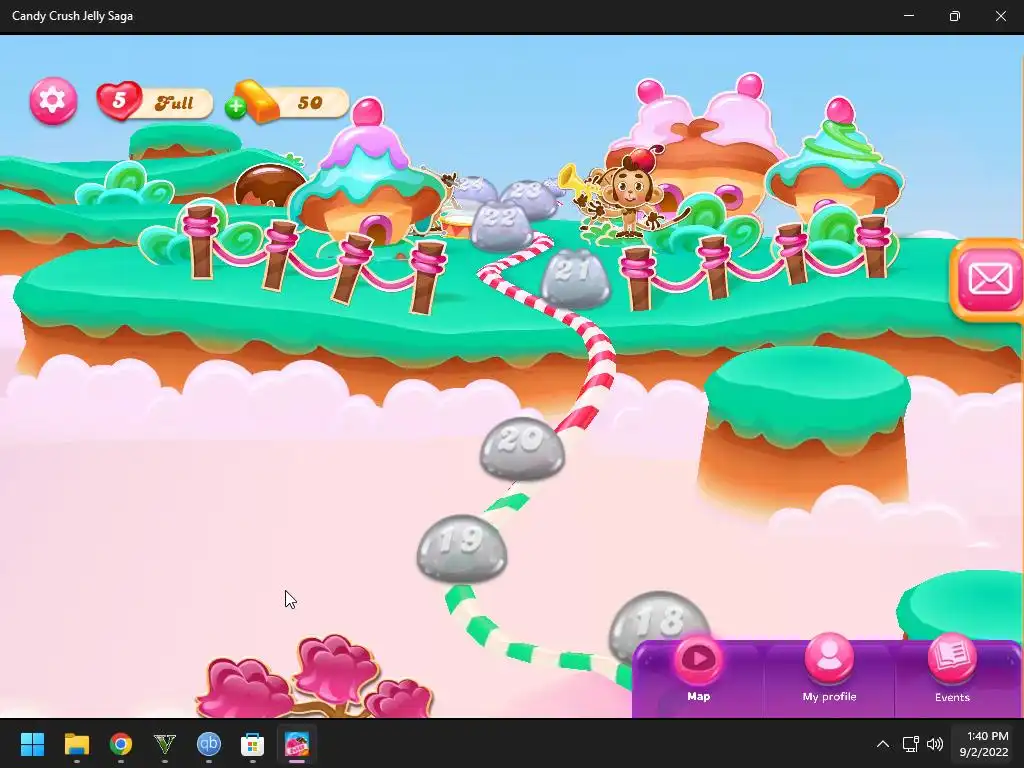Restore down the game window

coord(954,16)
